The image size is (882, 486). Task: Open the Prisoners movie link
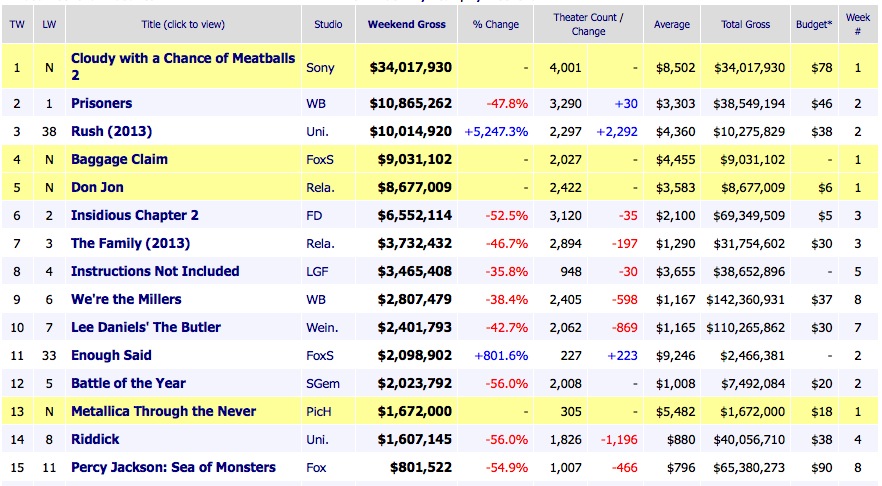[x=101, y=103]
